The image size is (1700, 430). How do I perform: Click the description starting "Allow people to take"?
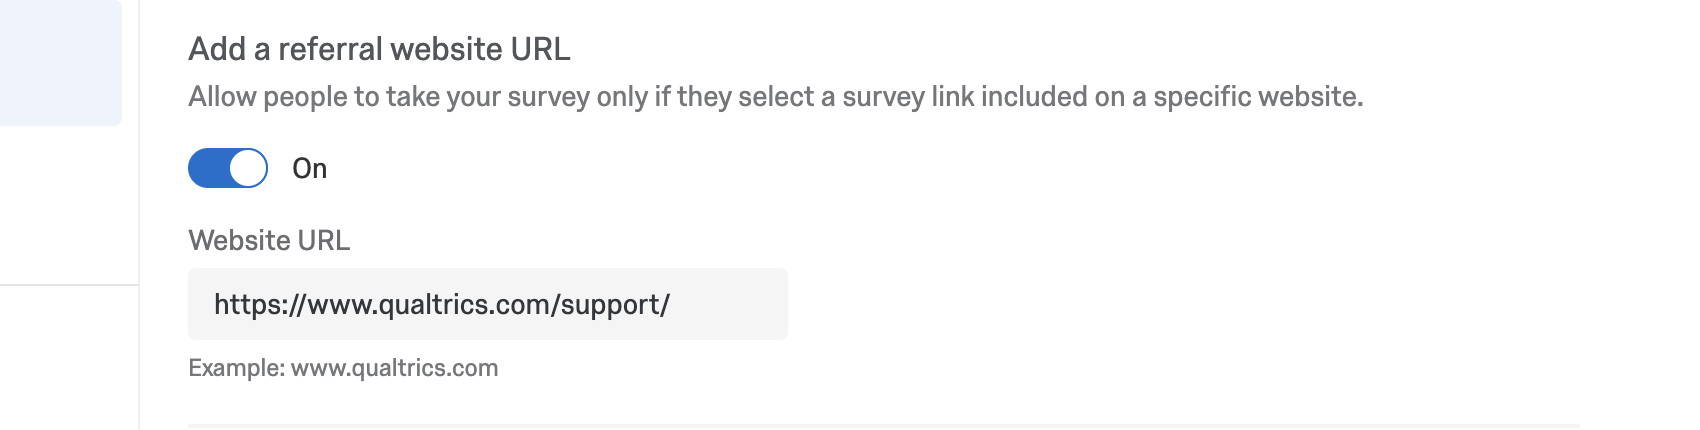click(775, 97)
